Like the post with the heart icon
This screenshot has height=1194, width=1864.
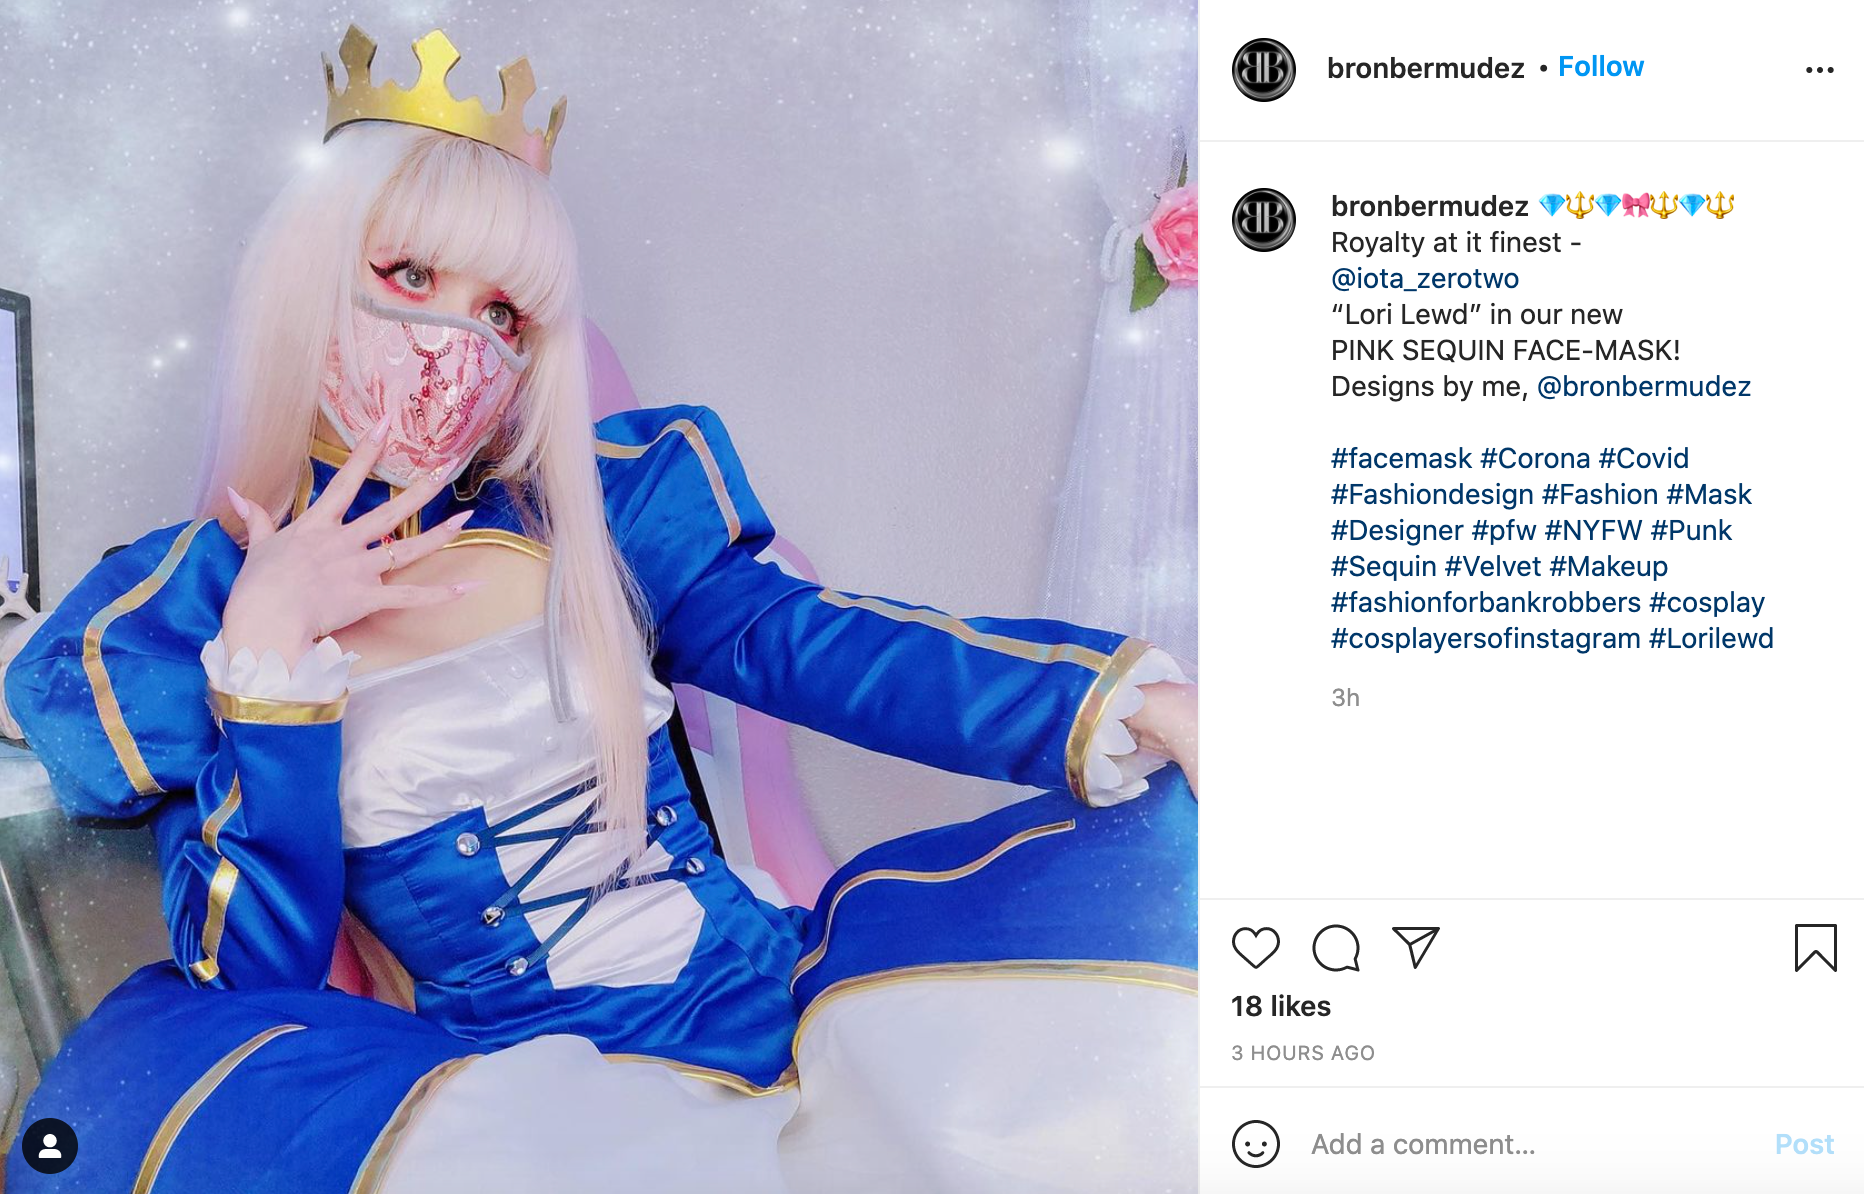coord(1256,948)
